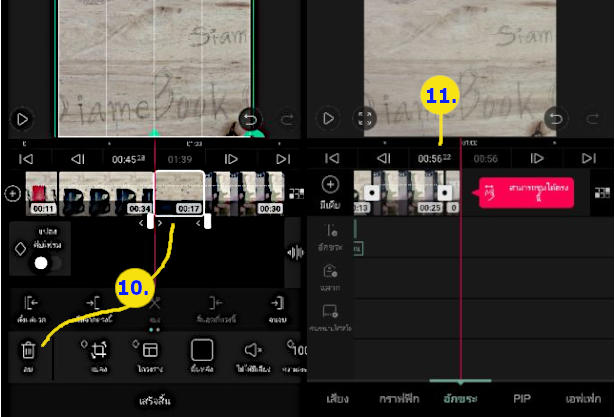Nudge left trim handle backward with left chevron
This screenshot has height=417, width=615.
point(141,223)
